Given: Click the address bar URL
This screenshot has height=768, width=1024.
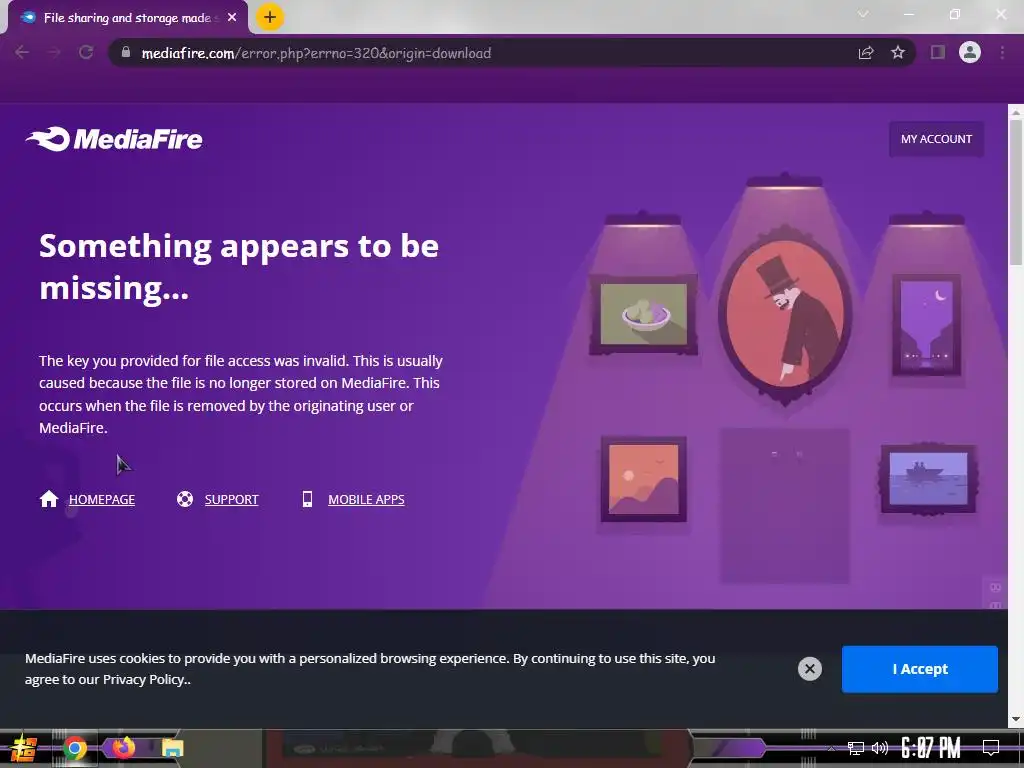Looking at the screenshot, I should (316, 54).
